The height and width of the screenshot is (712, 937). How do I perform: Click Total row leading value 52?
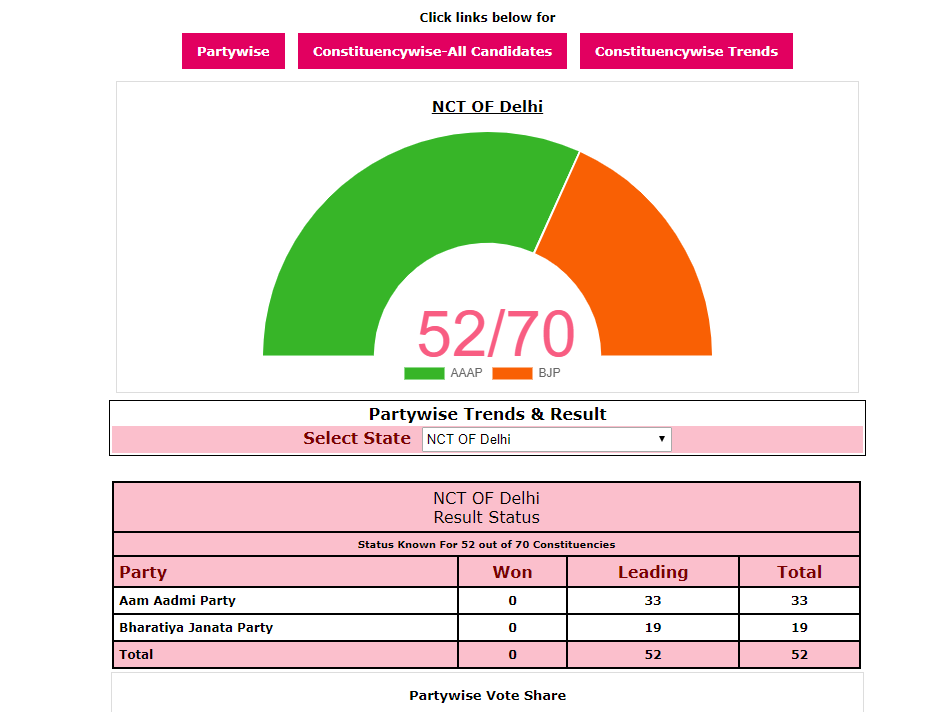(x=653, y=655)
